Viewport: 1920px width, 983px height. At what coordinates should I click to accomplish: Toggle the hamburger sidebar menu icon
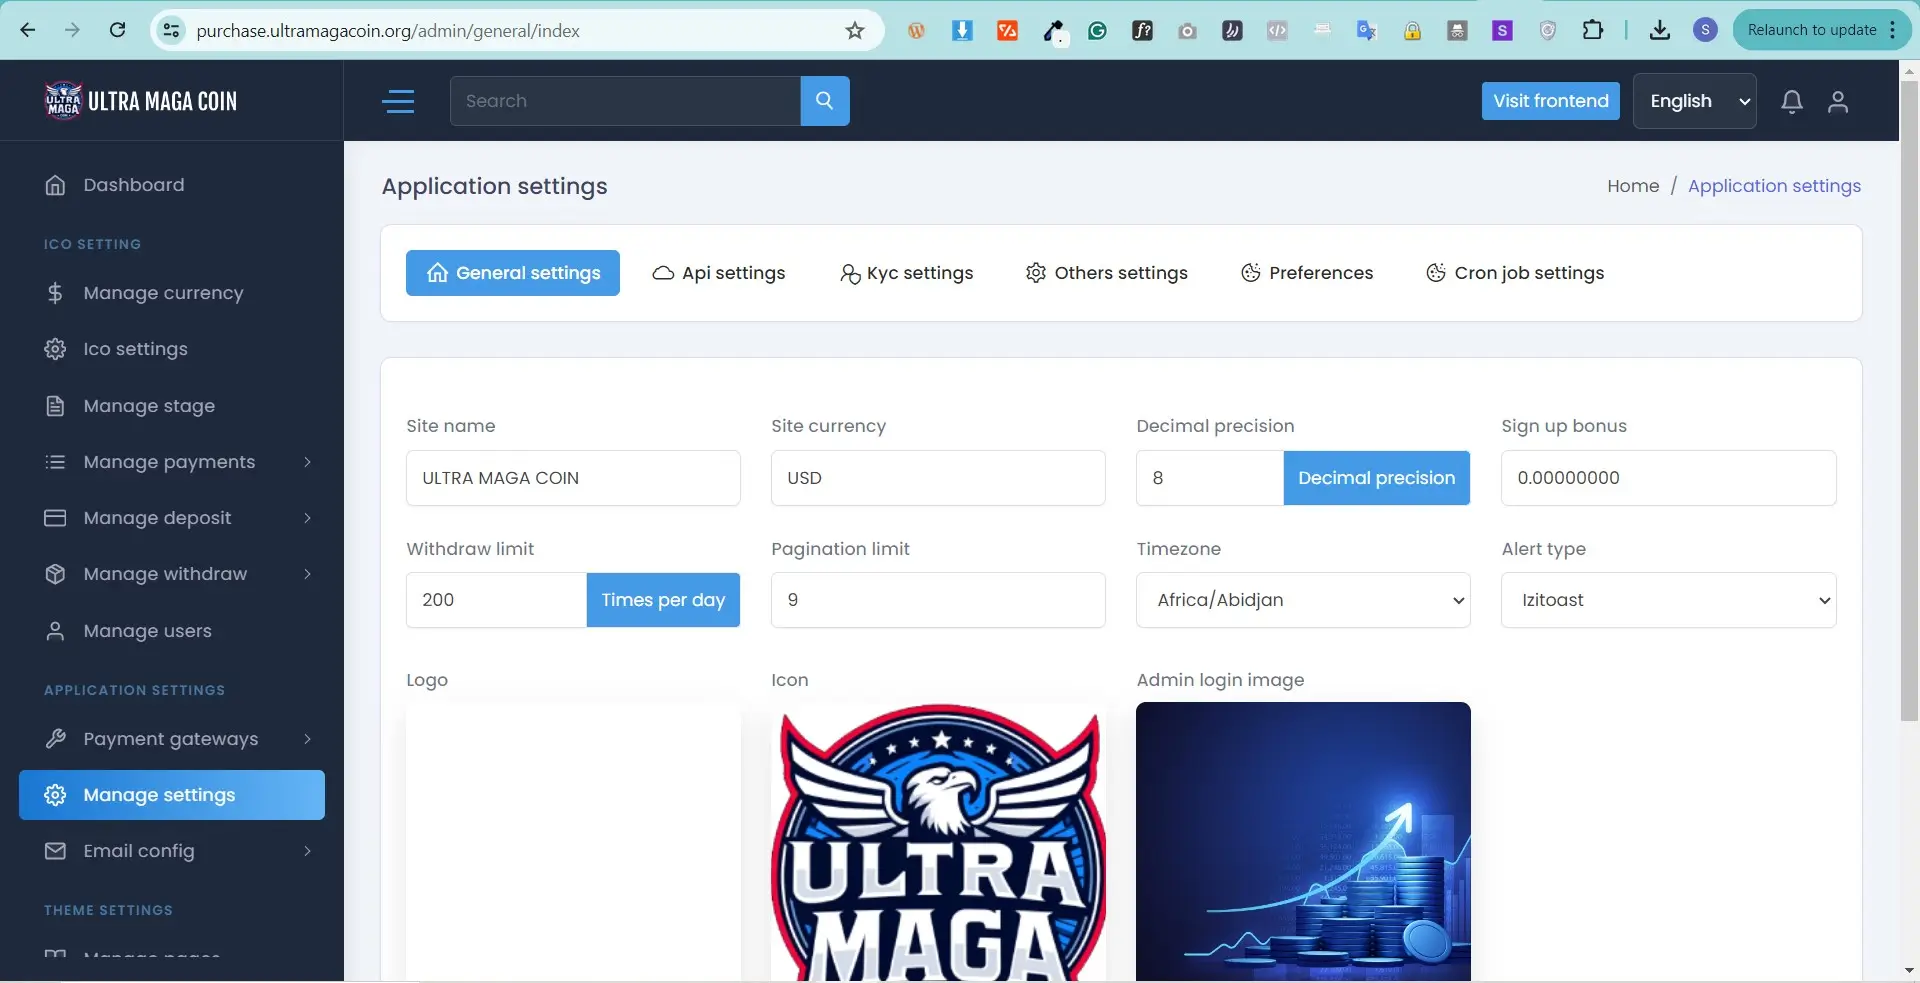point(398,101)
